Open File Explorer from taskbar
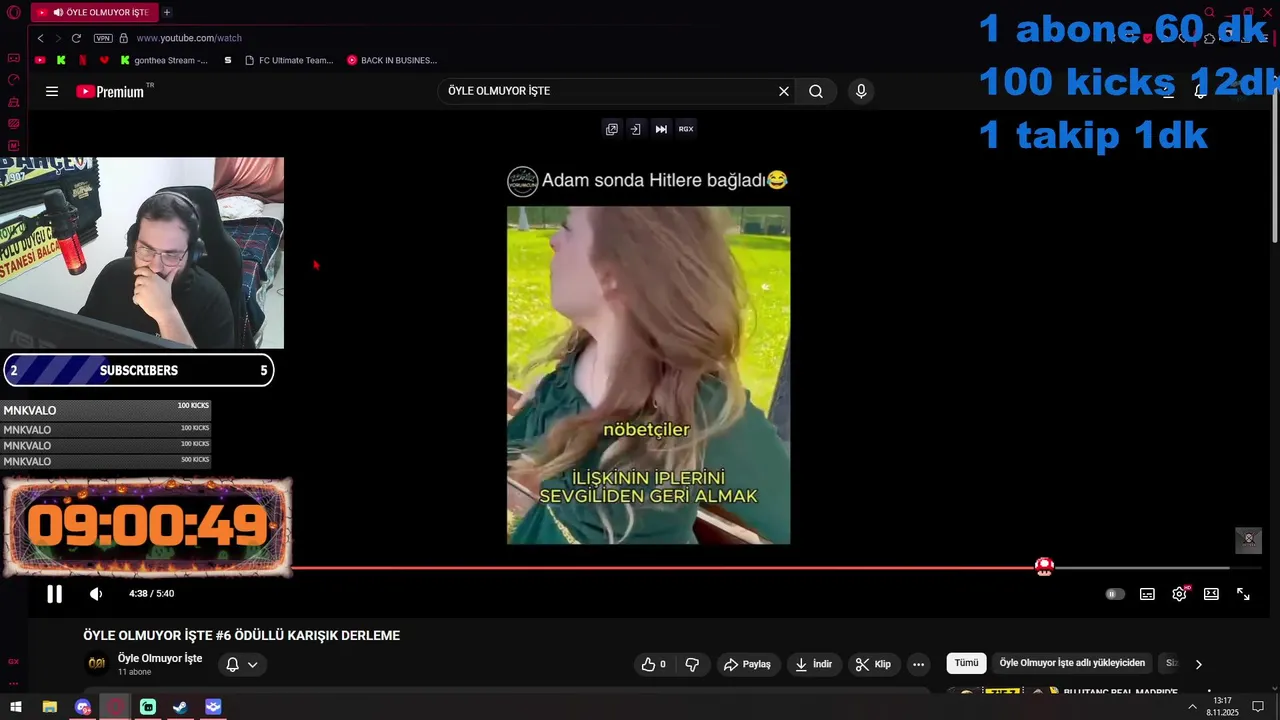 (x=49, y=707)
